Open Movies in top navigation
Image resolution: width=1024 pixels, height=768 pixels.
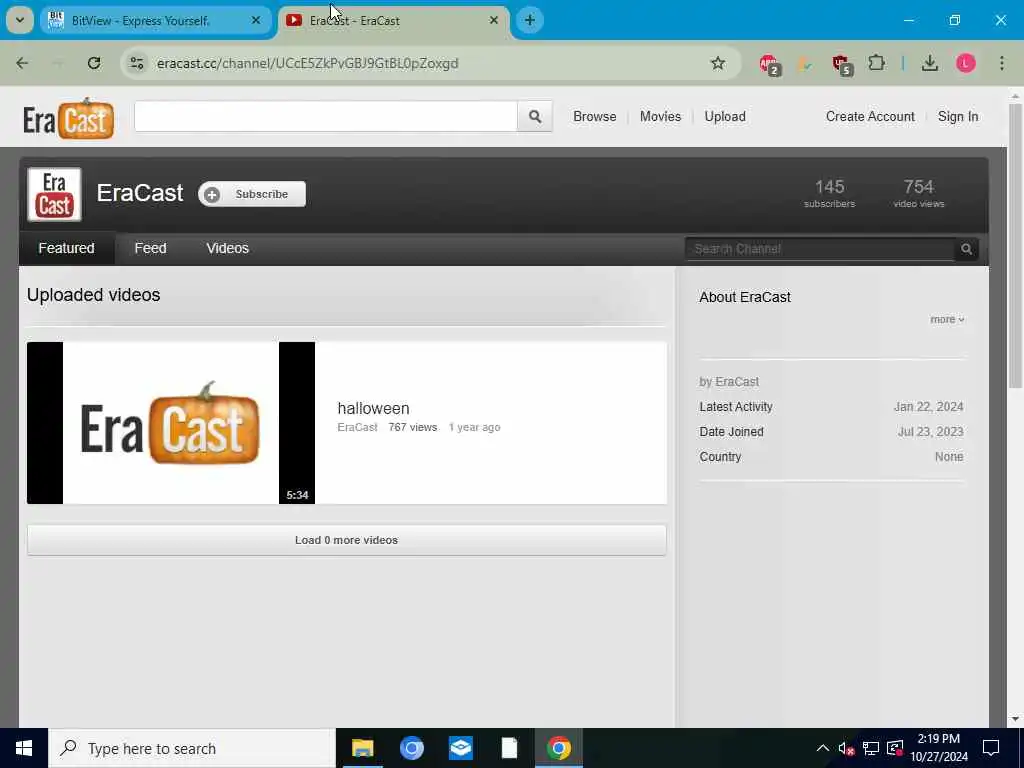coord(660,116)
